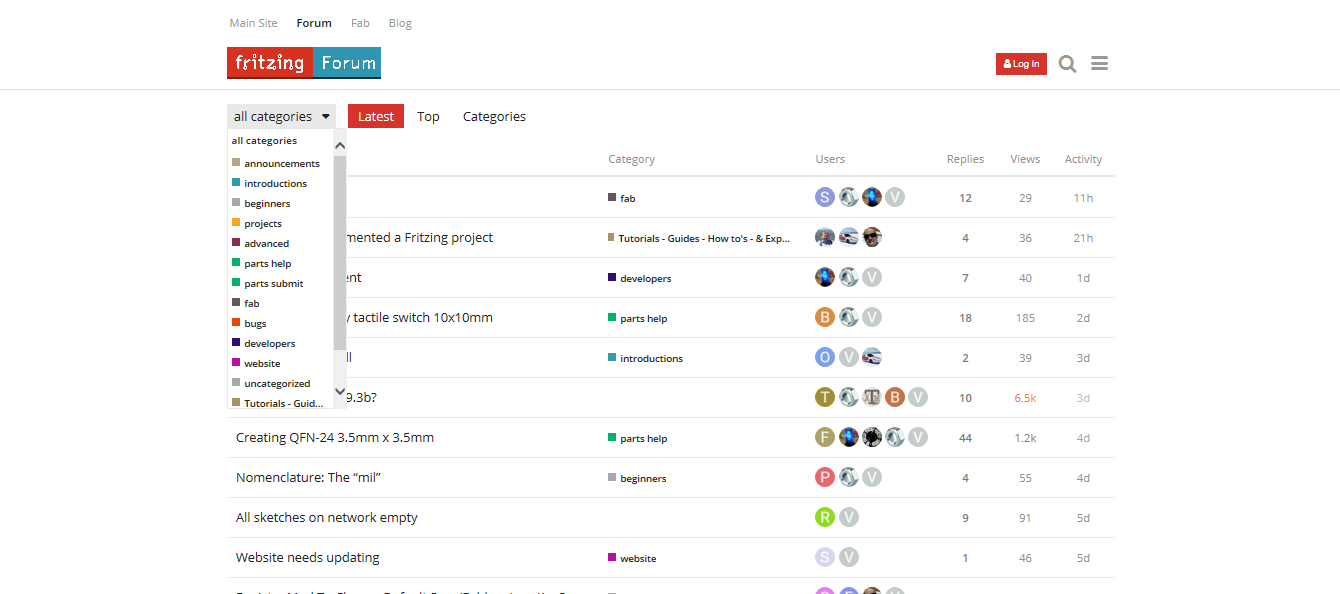The height and width of the screenshot is (594, 1340).
Task: Click the gray V avatar in Nomenclature row
Action: (x=872, y=477)
